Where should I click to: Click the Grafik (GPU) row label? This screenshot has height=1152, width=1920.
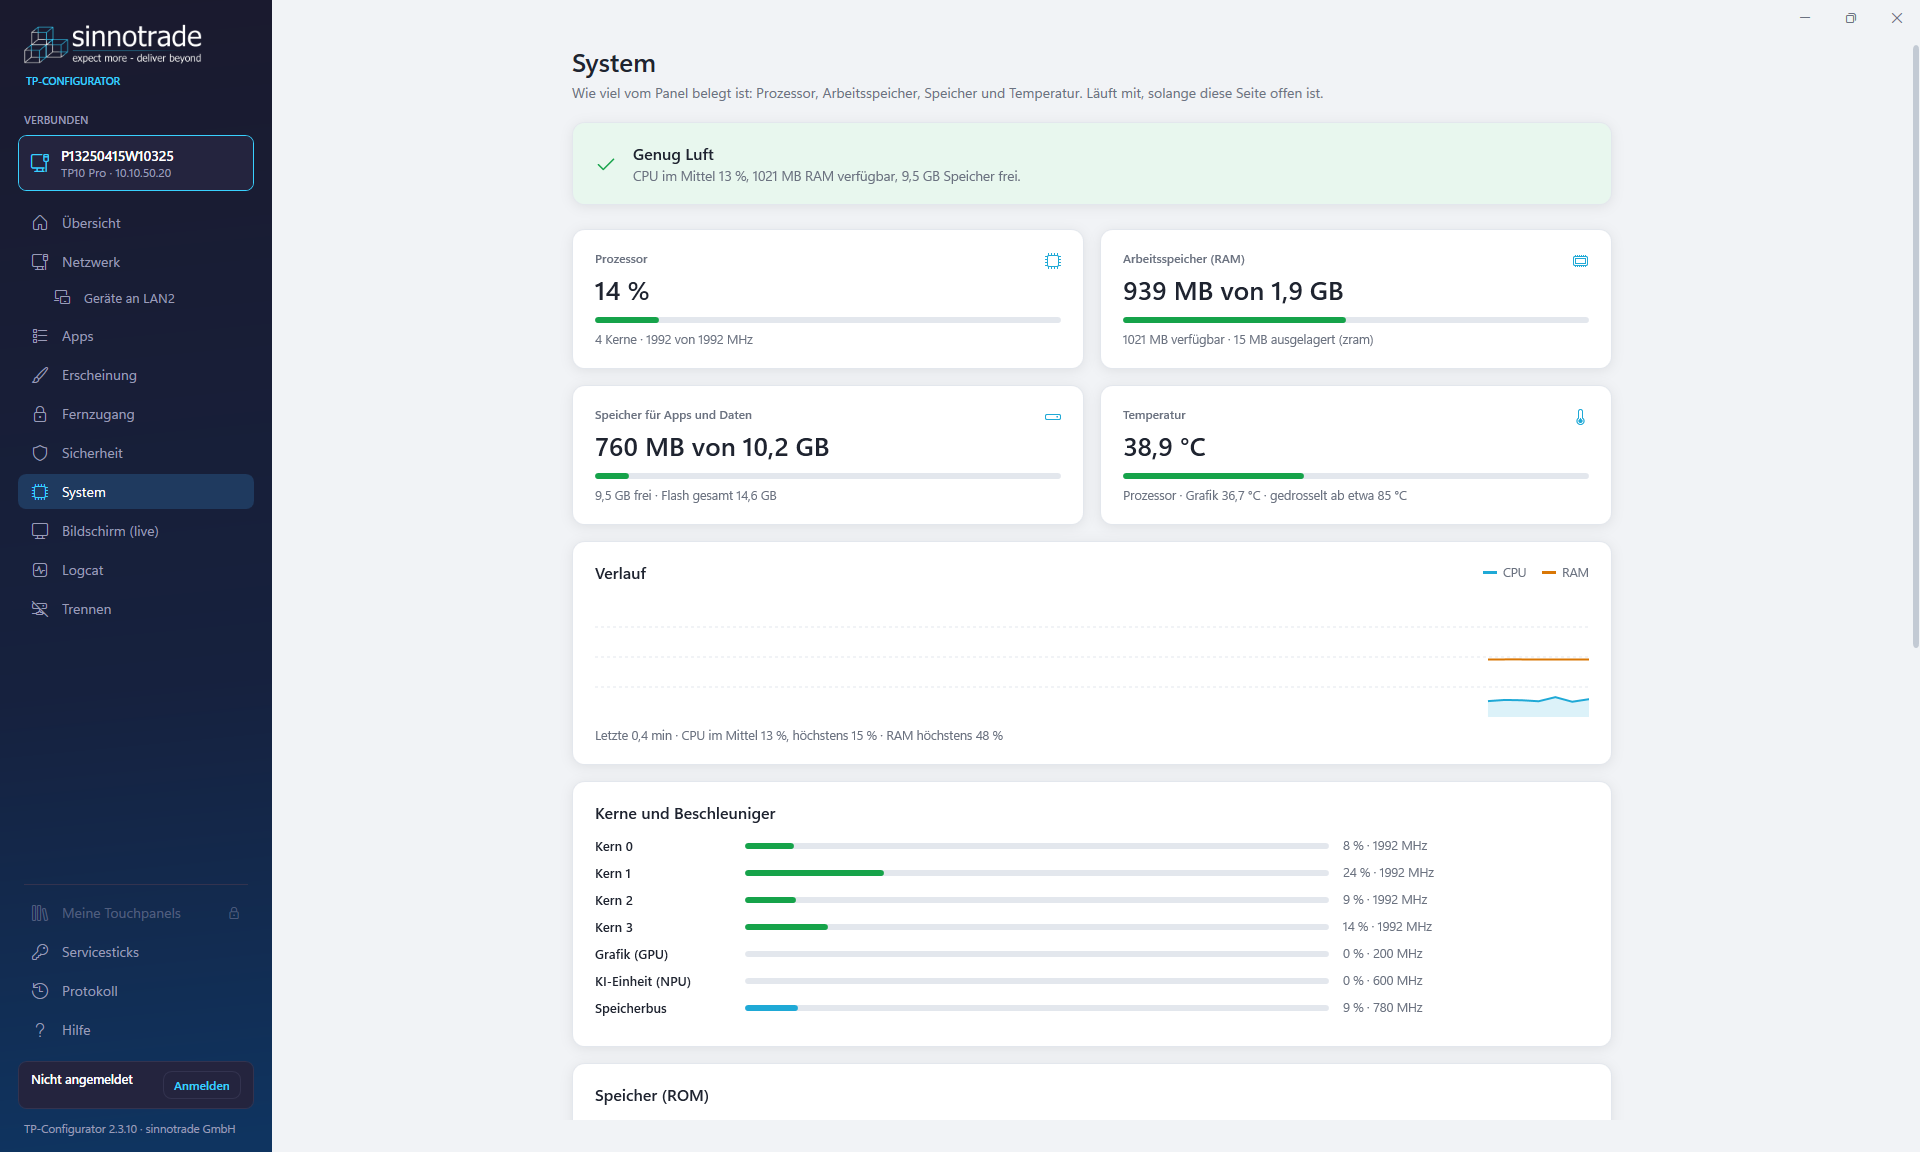[x=631, y=954]
